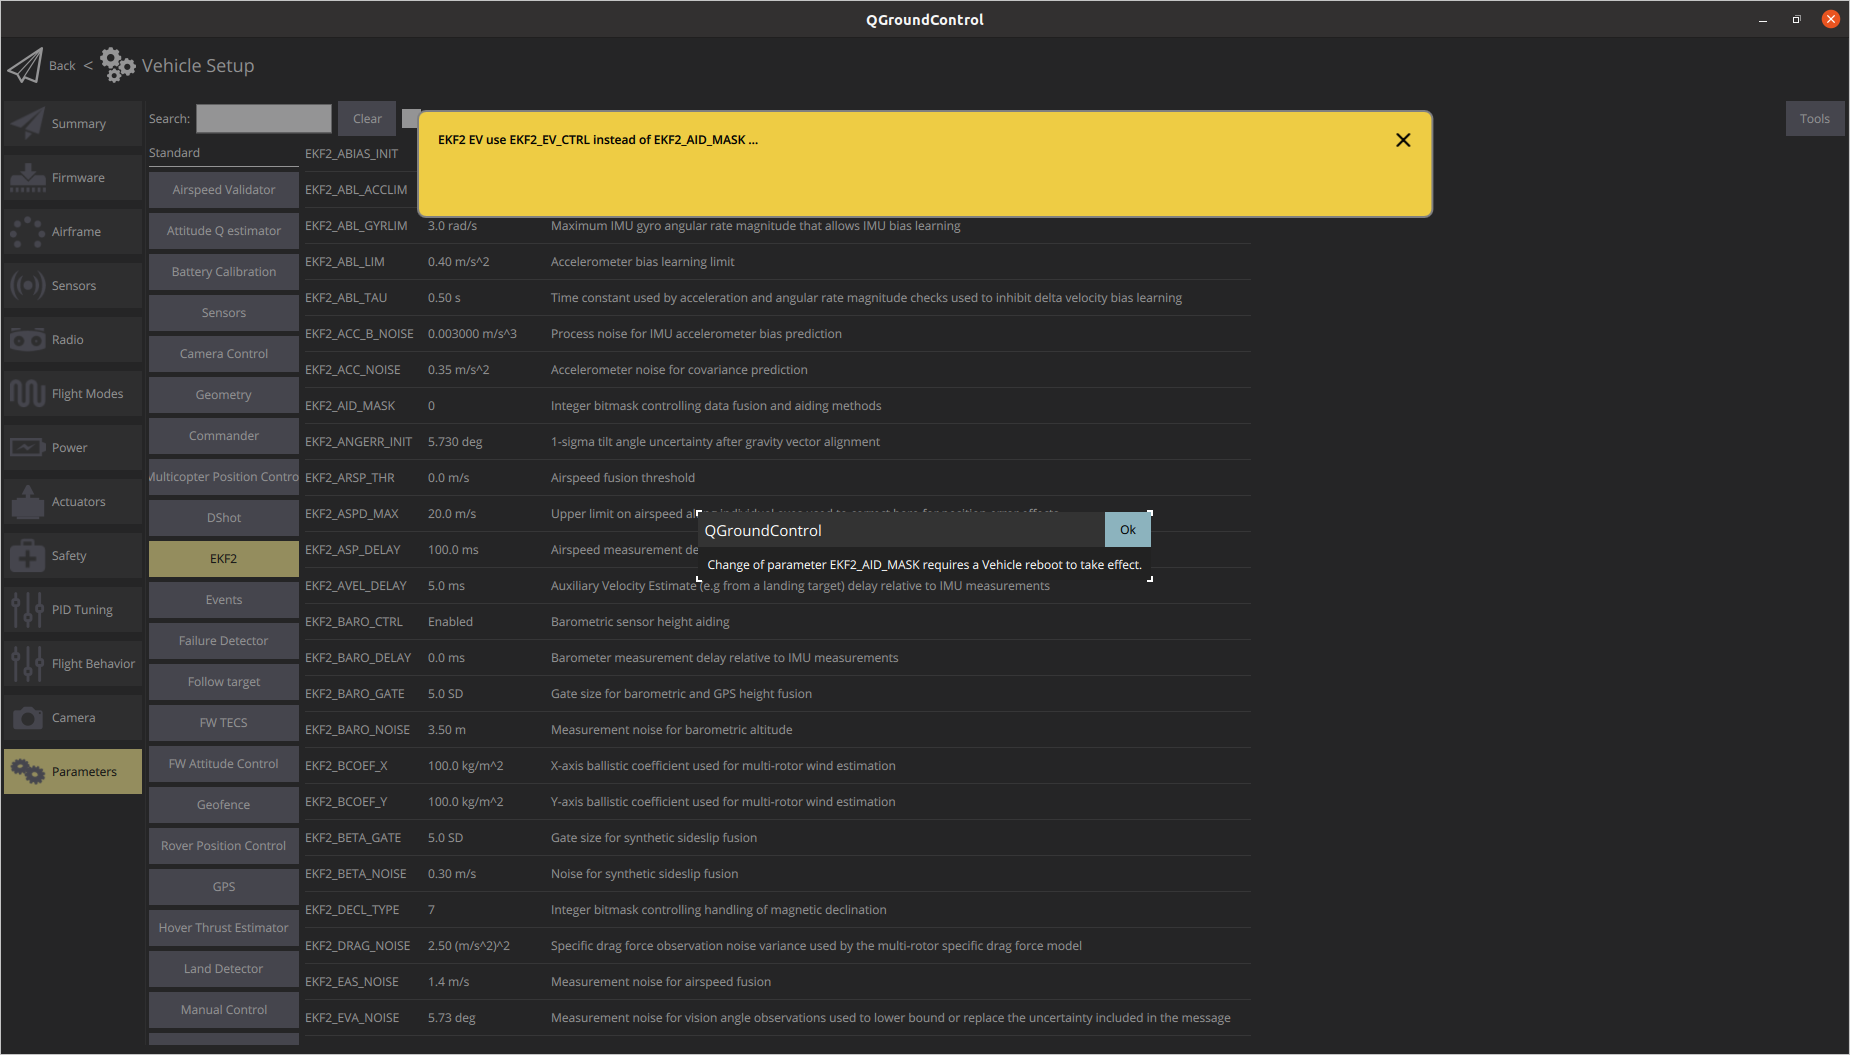This screenshot has width=1850, height=1055.
Task: Clear the parameter search
Action: 367,118
